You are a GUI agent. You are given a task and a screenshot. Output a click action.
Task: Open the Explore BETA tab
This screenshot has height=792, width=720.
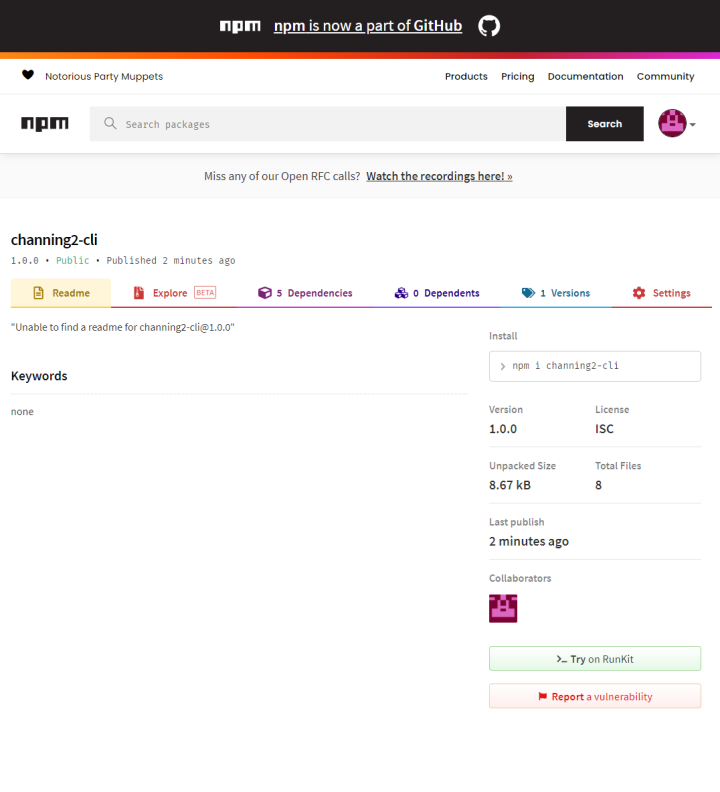click(x=174, y=293)
